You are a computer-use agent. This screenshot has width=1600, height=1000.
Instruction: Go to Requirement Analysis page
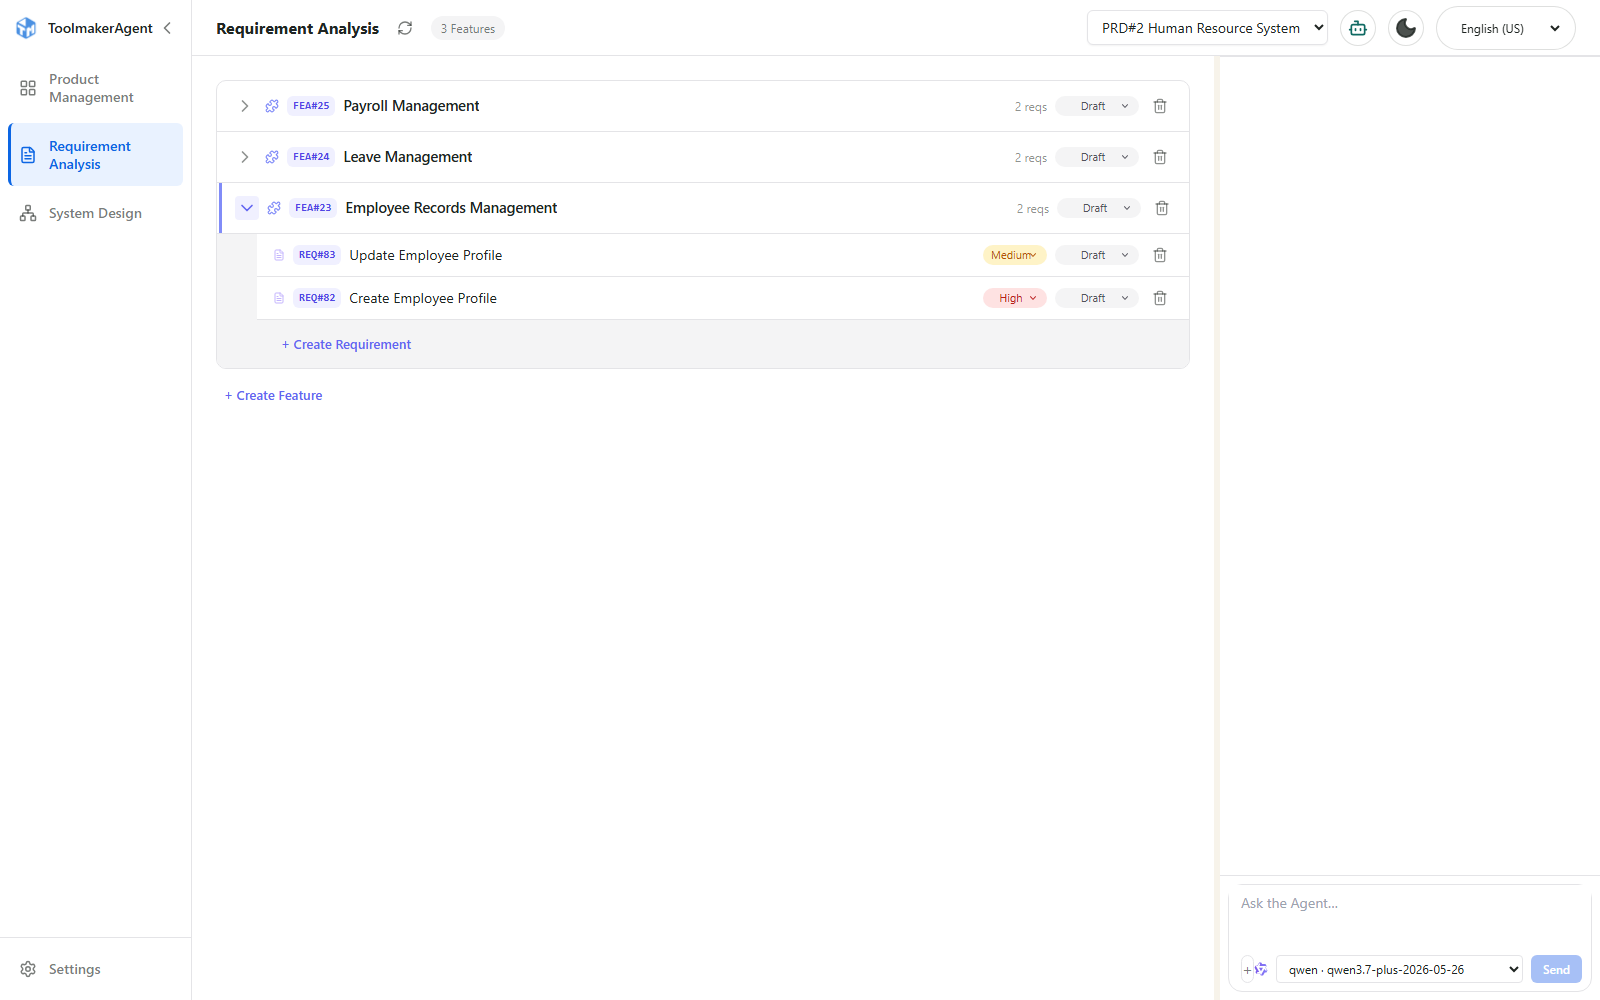pyautogui.click(x=95, y=155)
